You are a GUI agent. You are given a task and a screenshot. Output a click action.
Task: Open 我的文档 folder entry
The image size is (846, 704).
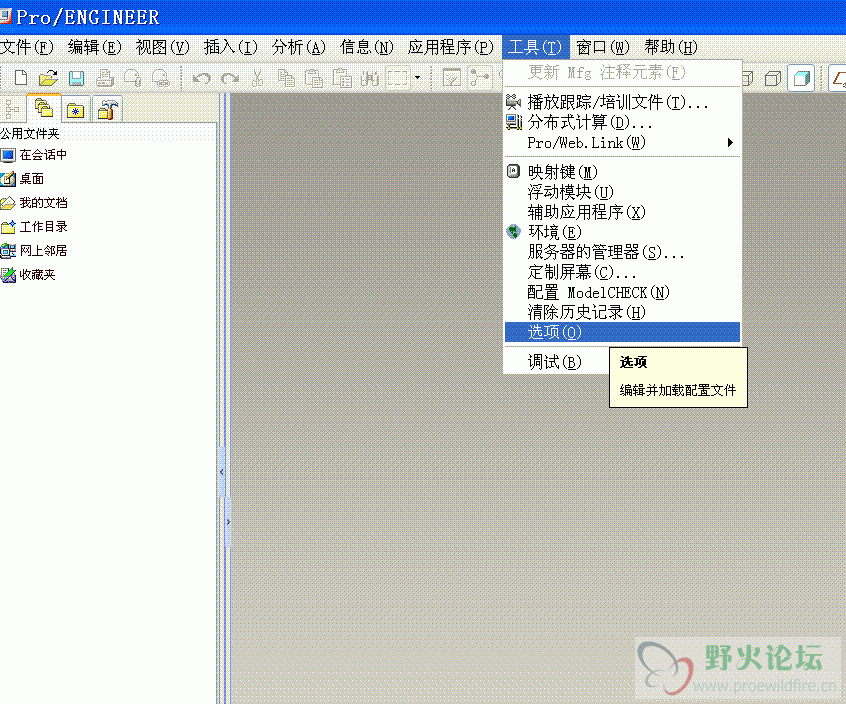34,203
